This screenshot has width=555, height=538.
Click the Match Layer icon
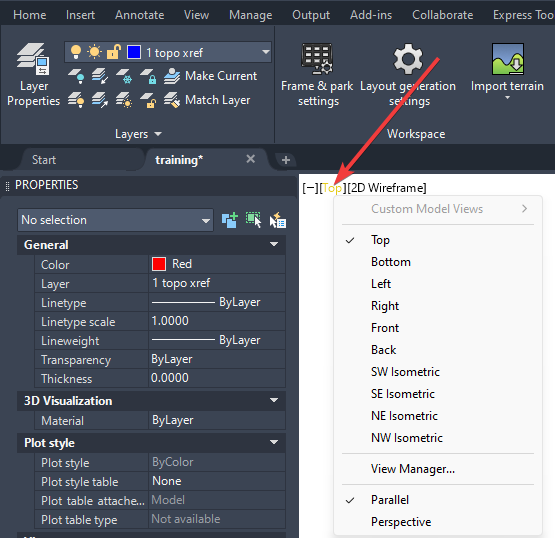click(x=172, y=100)
